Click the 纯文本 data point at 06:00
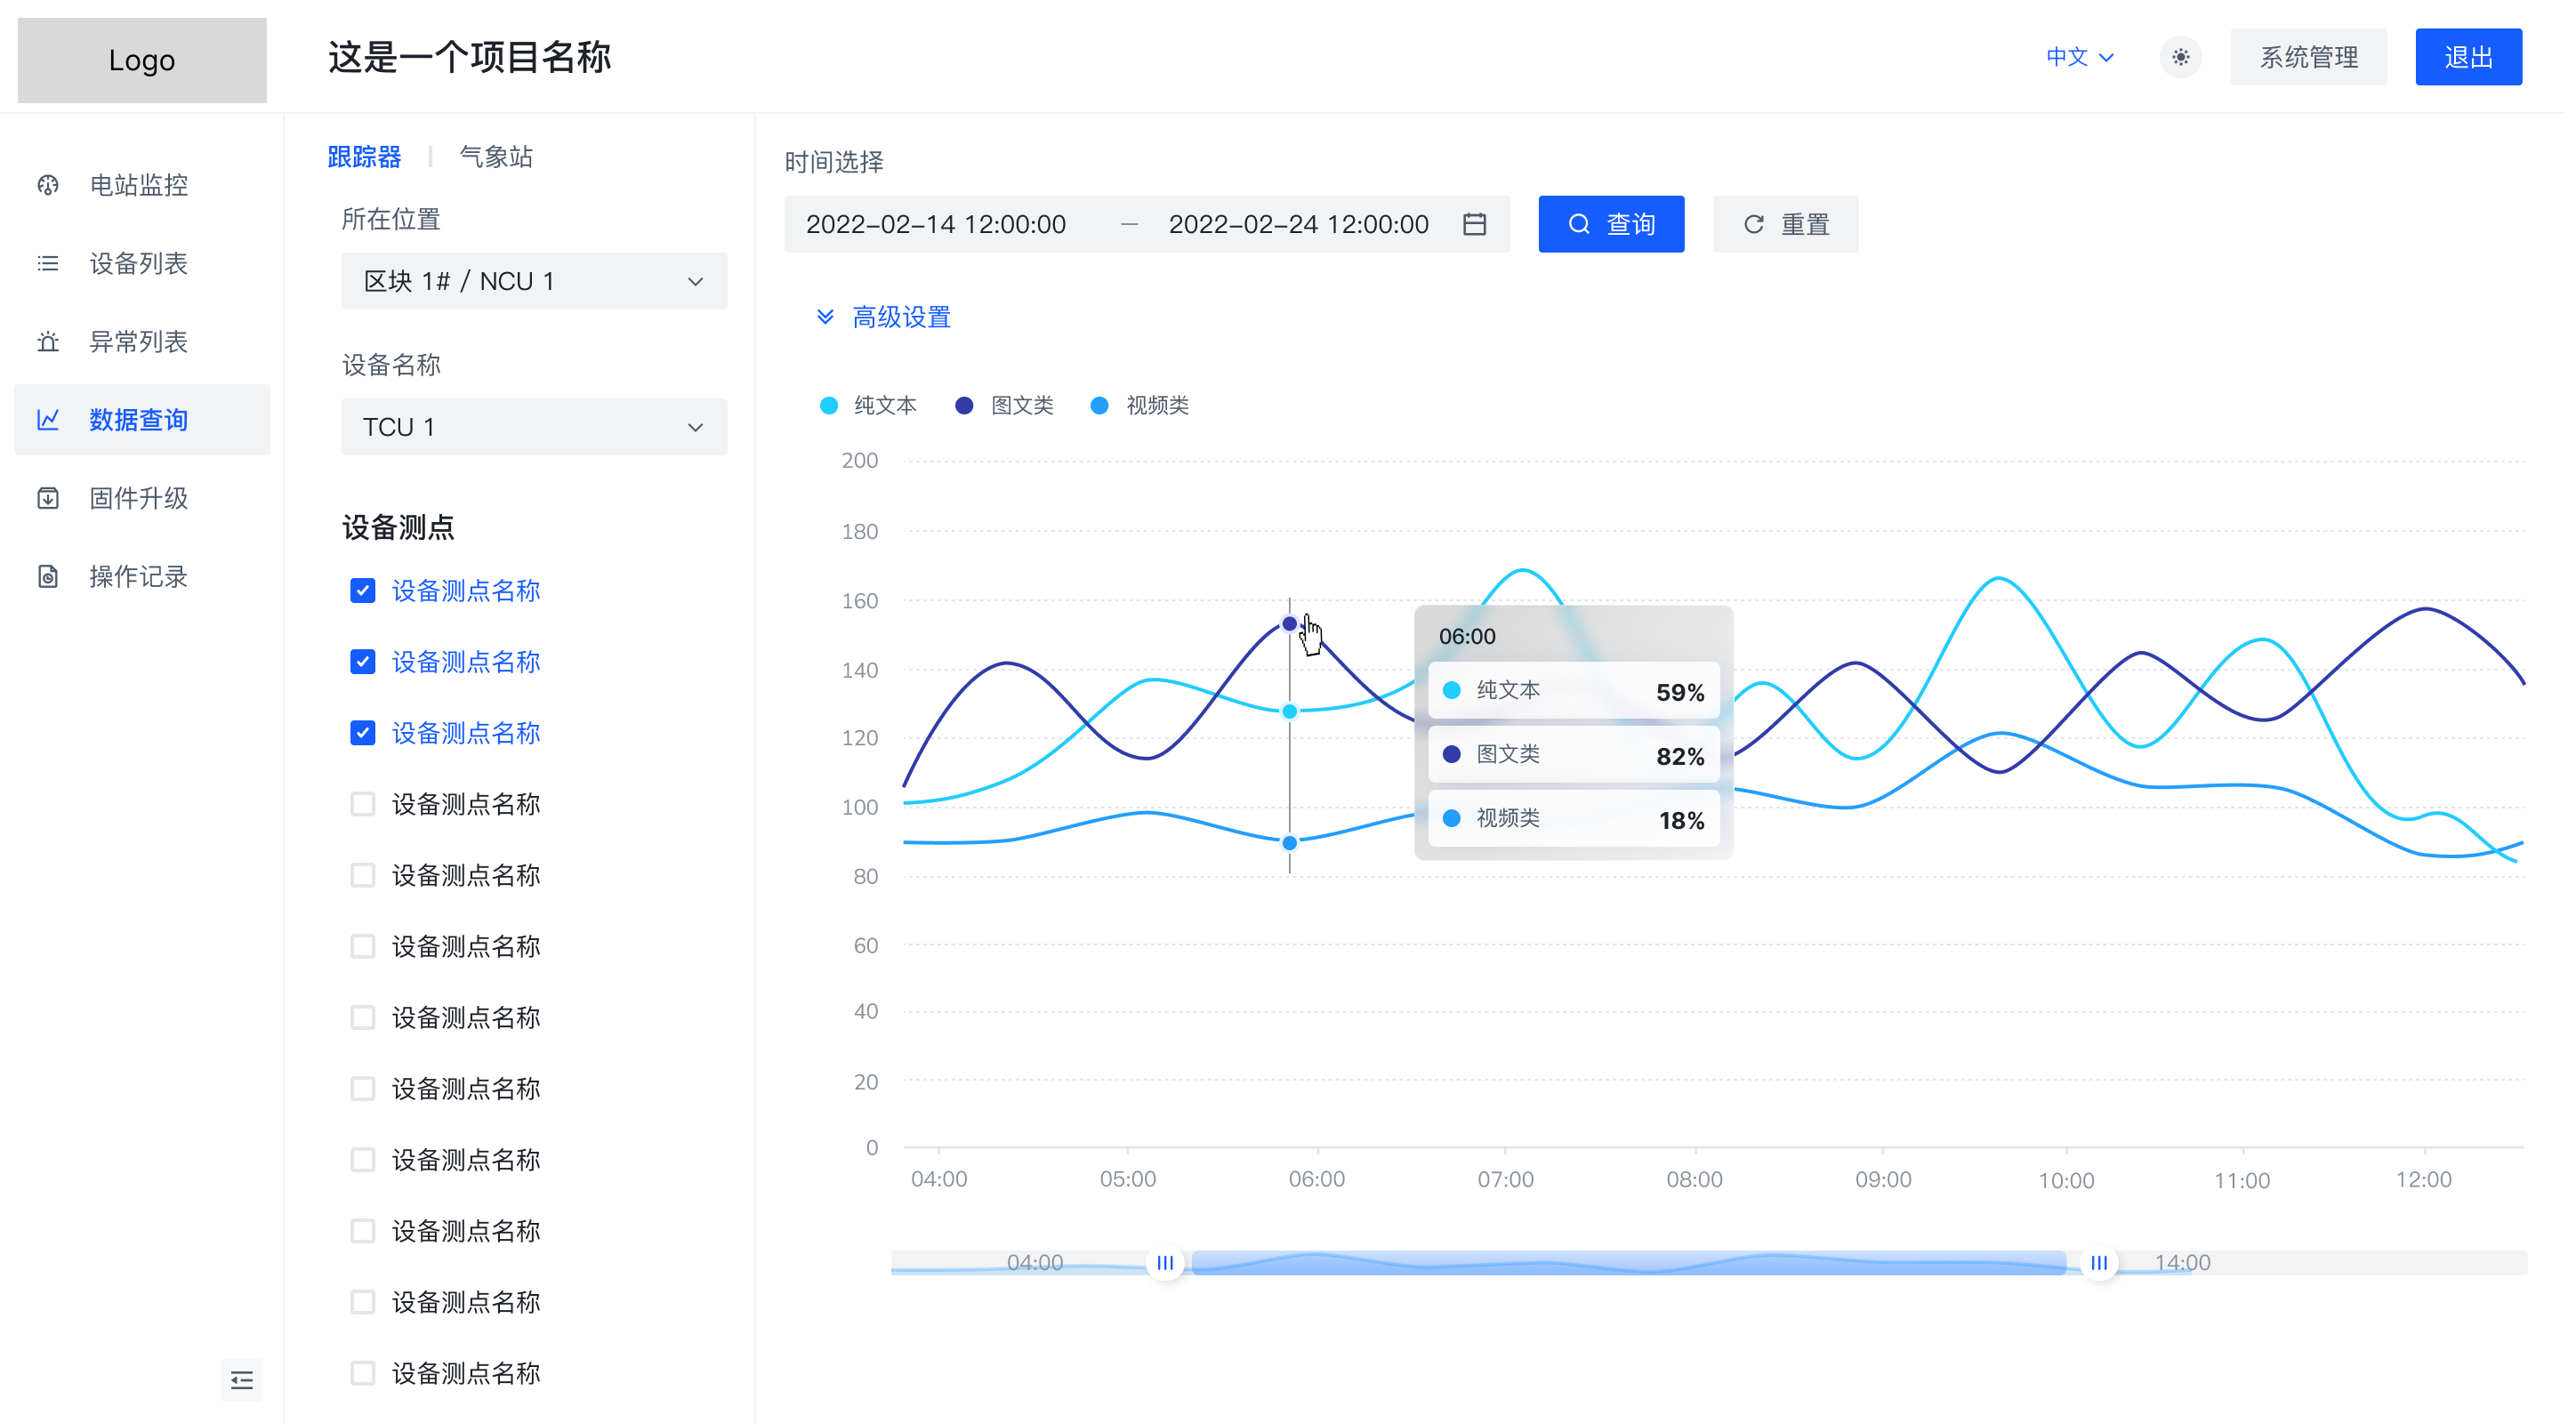2576x1423 pixels. pos(1290,711)
